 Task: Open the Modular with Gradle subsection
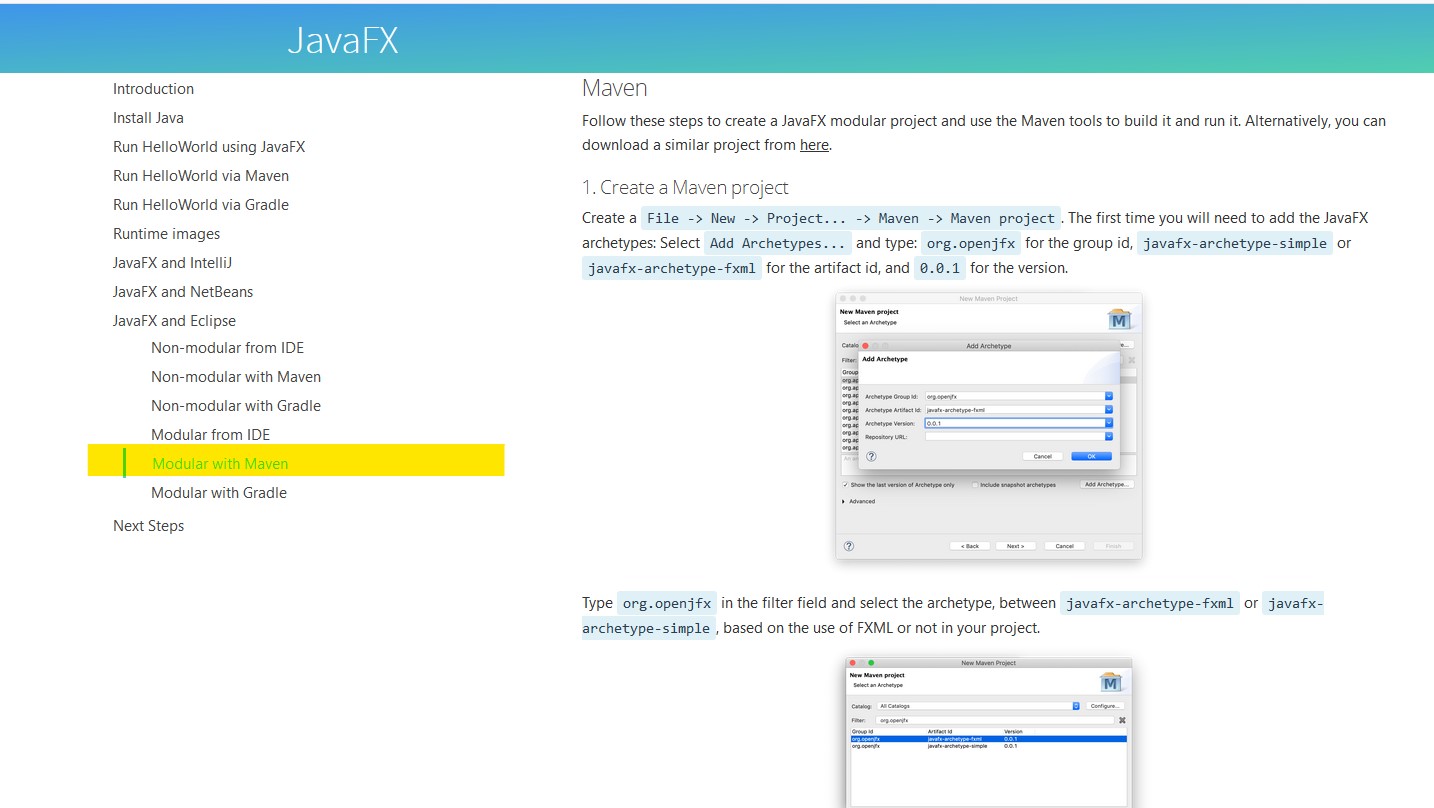pos(219,493)
